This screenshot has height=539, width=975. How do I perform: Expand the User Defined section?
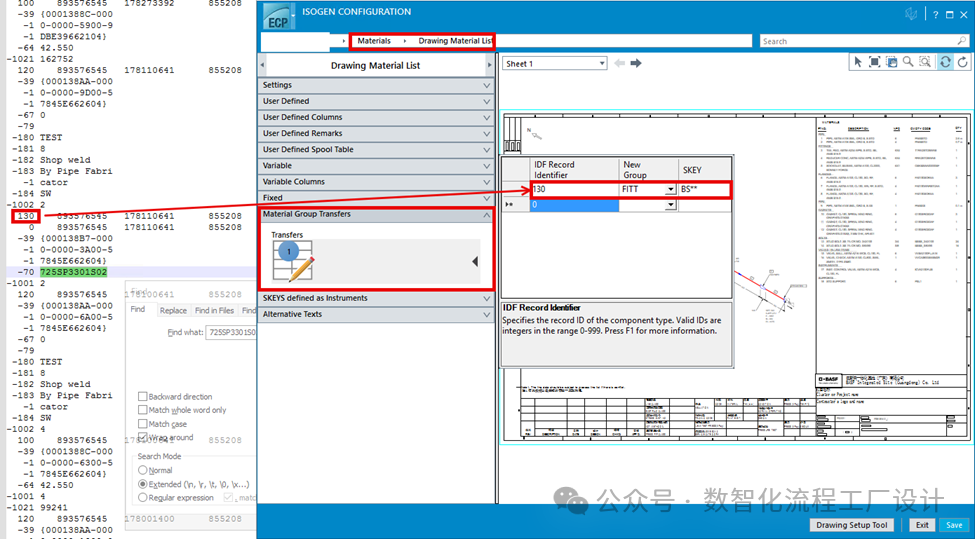coord(376,101)
